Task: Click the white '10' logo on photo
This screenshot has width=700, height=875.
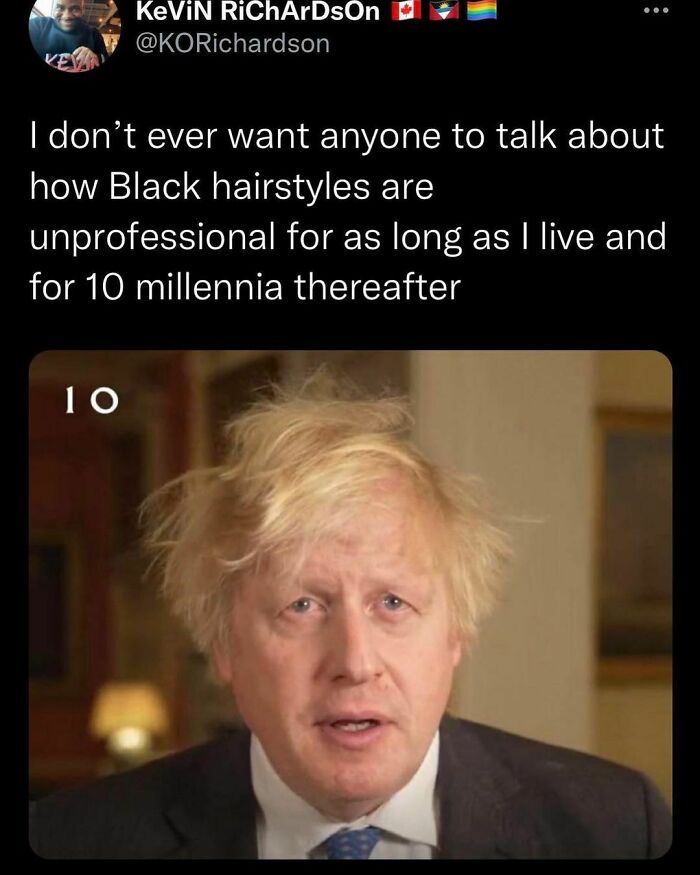Action: coord(92,401)
